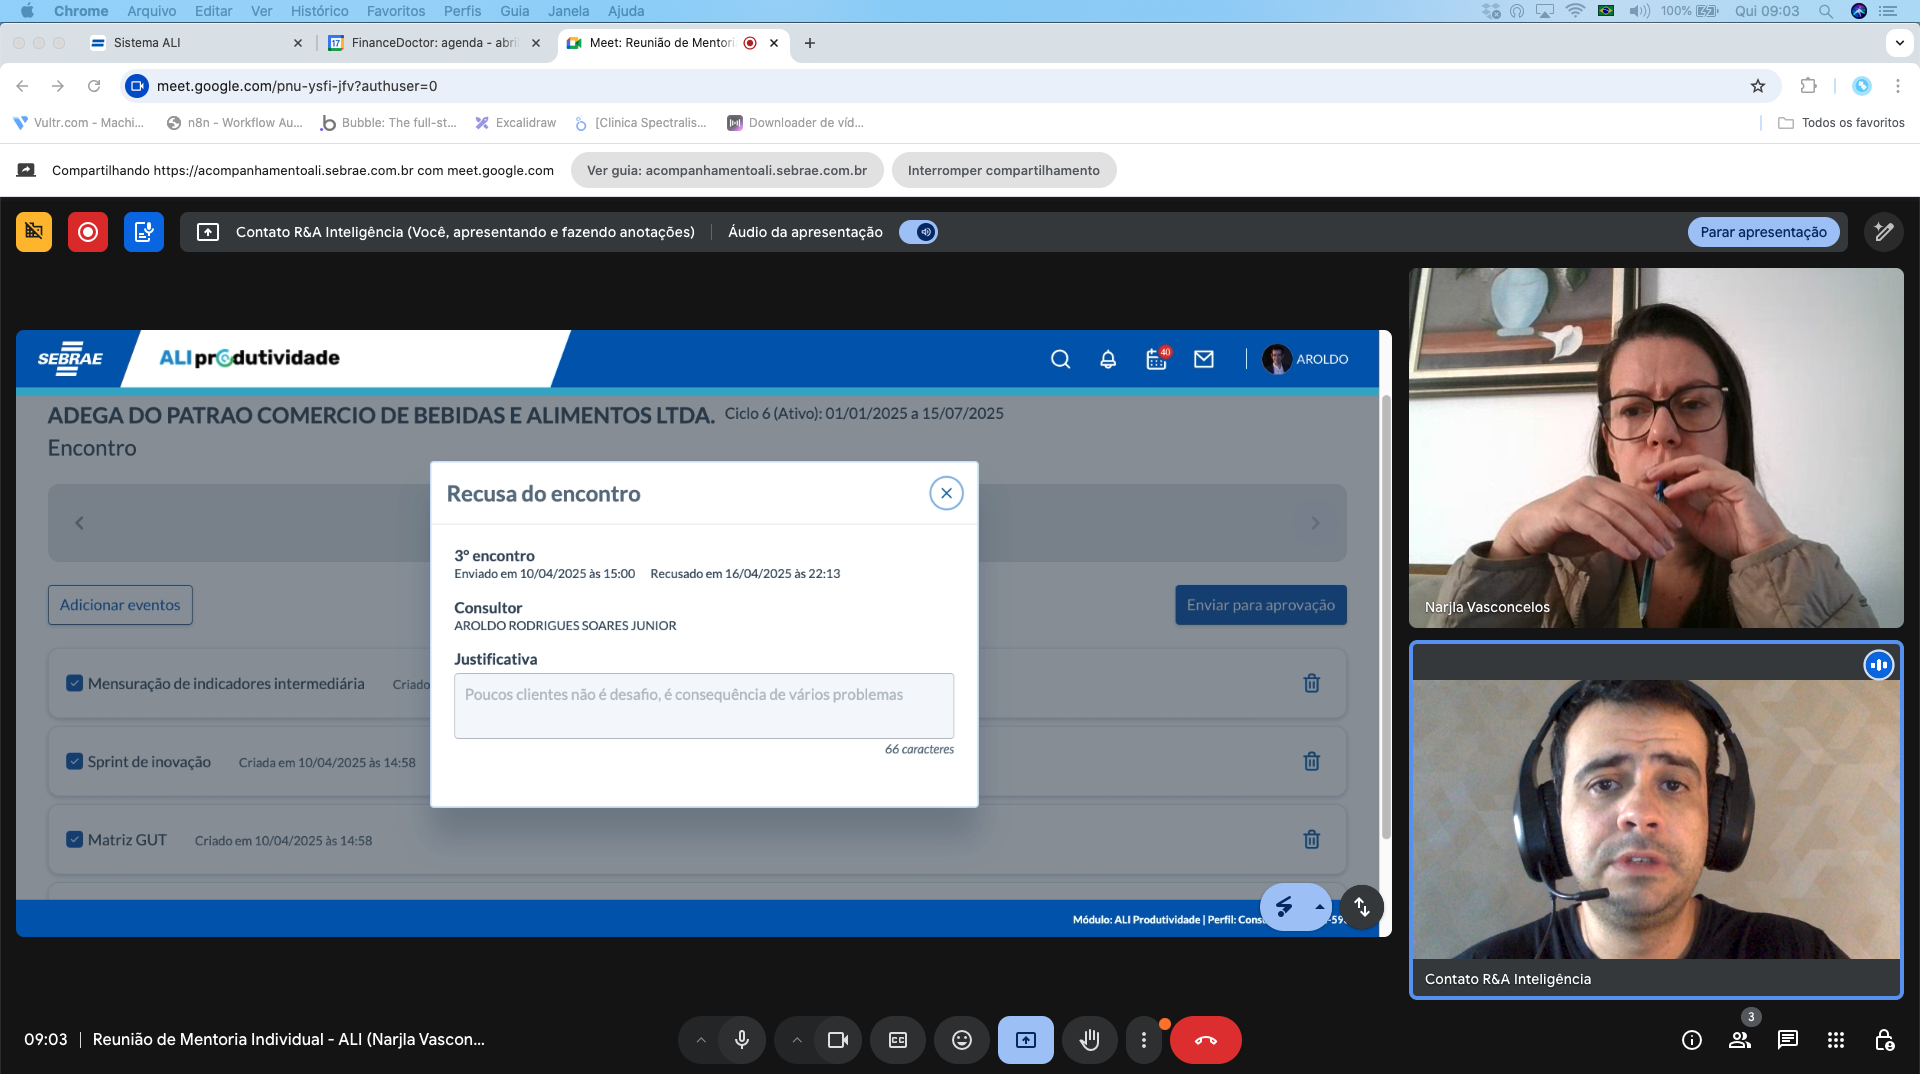Click the blue notes icon in Meet bar
Screen dimensions: 1920x1074
(144, 232)
